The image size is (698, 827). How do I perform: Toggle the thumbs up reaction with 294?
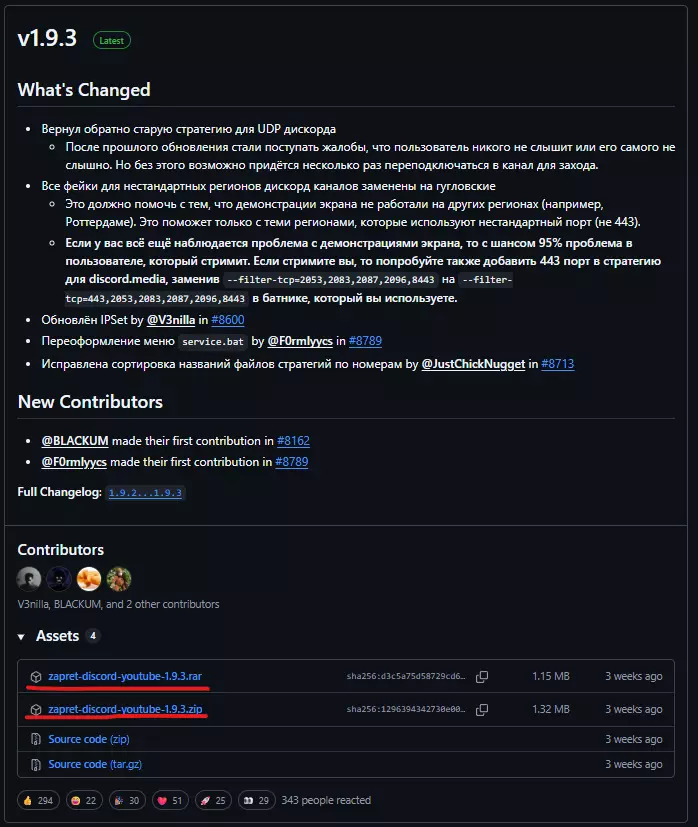tap(38, 800)
